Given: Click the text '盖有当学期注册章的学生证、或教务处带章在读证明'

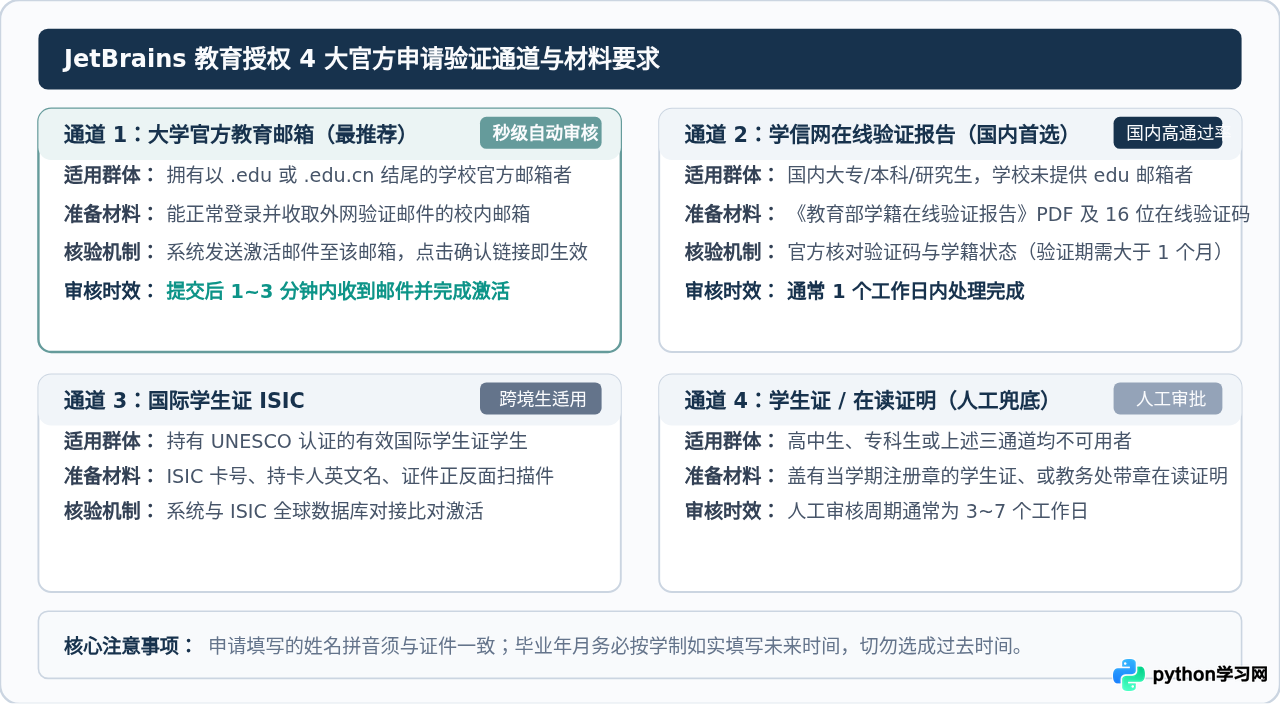Looking at the screenshot, I should (1008, 476).
